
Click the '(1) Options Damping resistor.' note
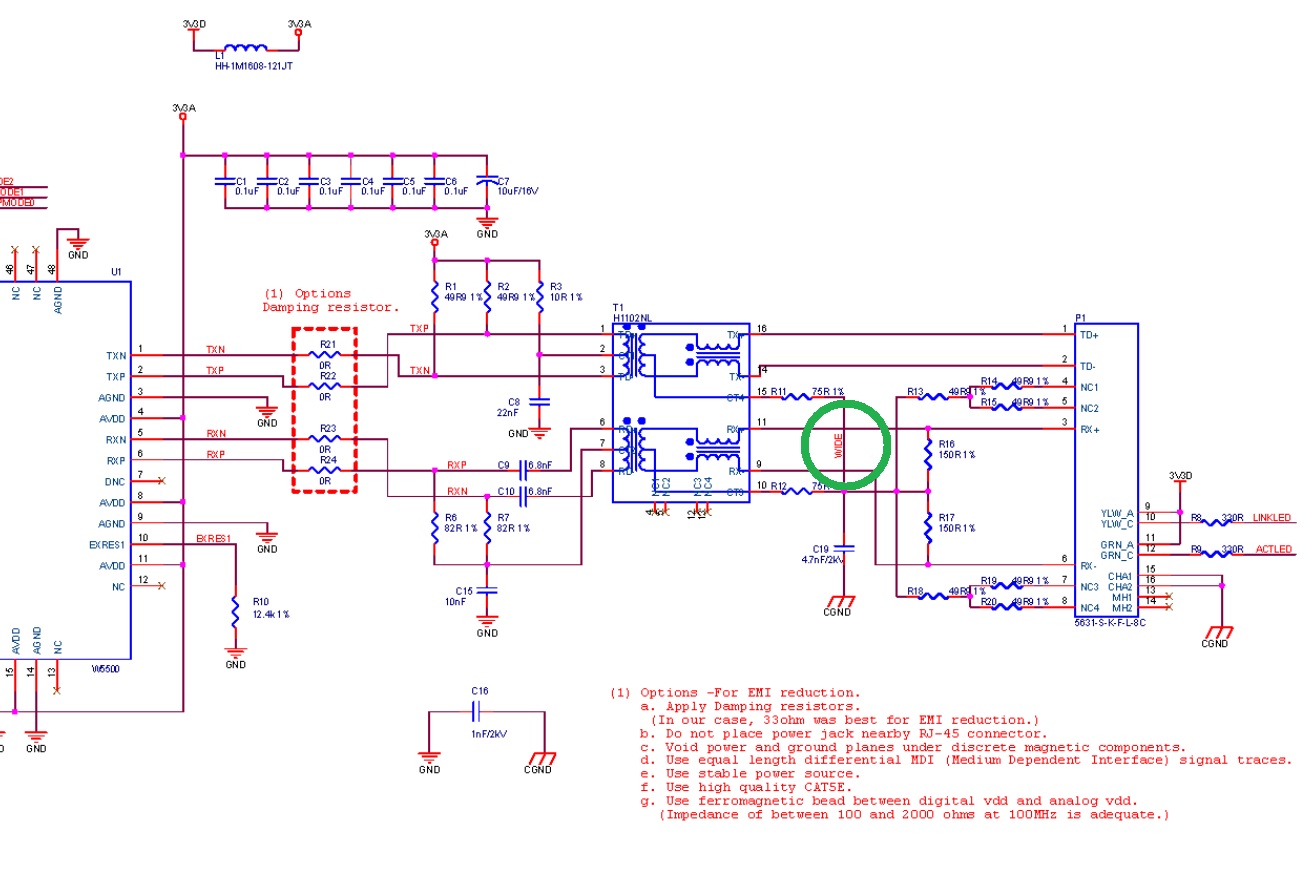click(331, 300)
